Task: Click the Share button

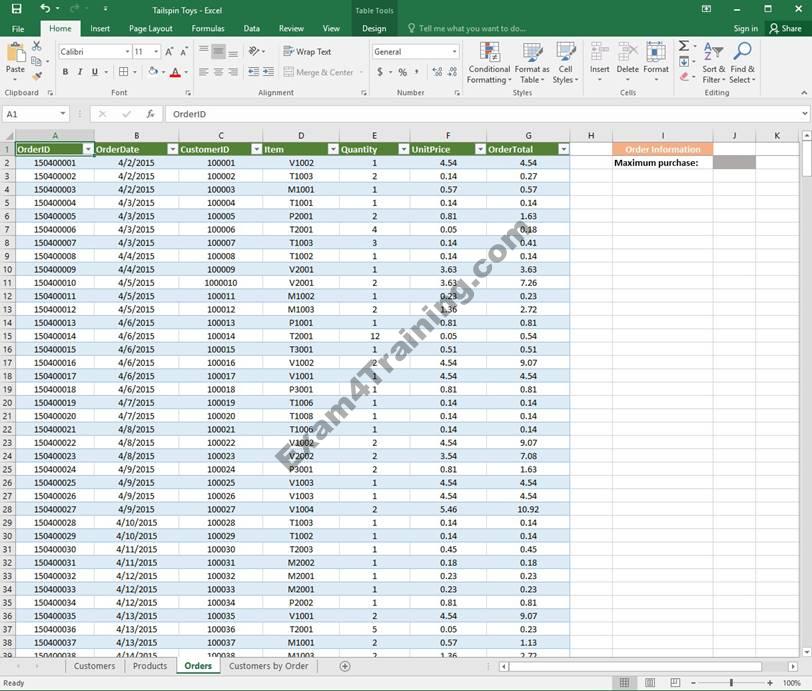Action: tap(785, 28)
